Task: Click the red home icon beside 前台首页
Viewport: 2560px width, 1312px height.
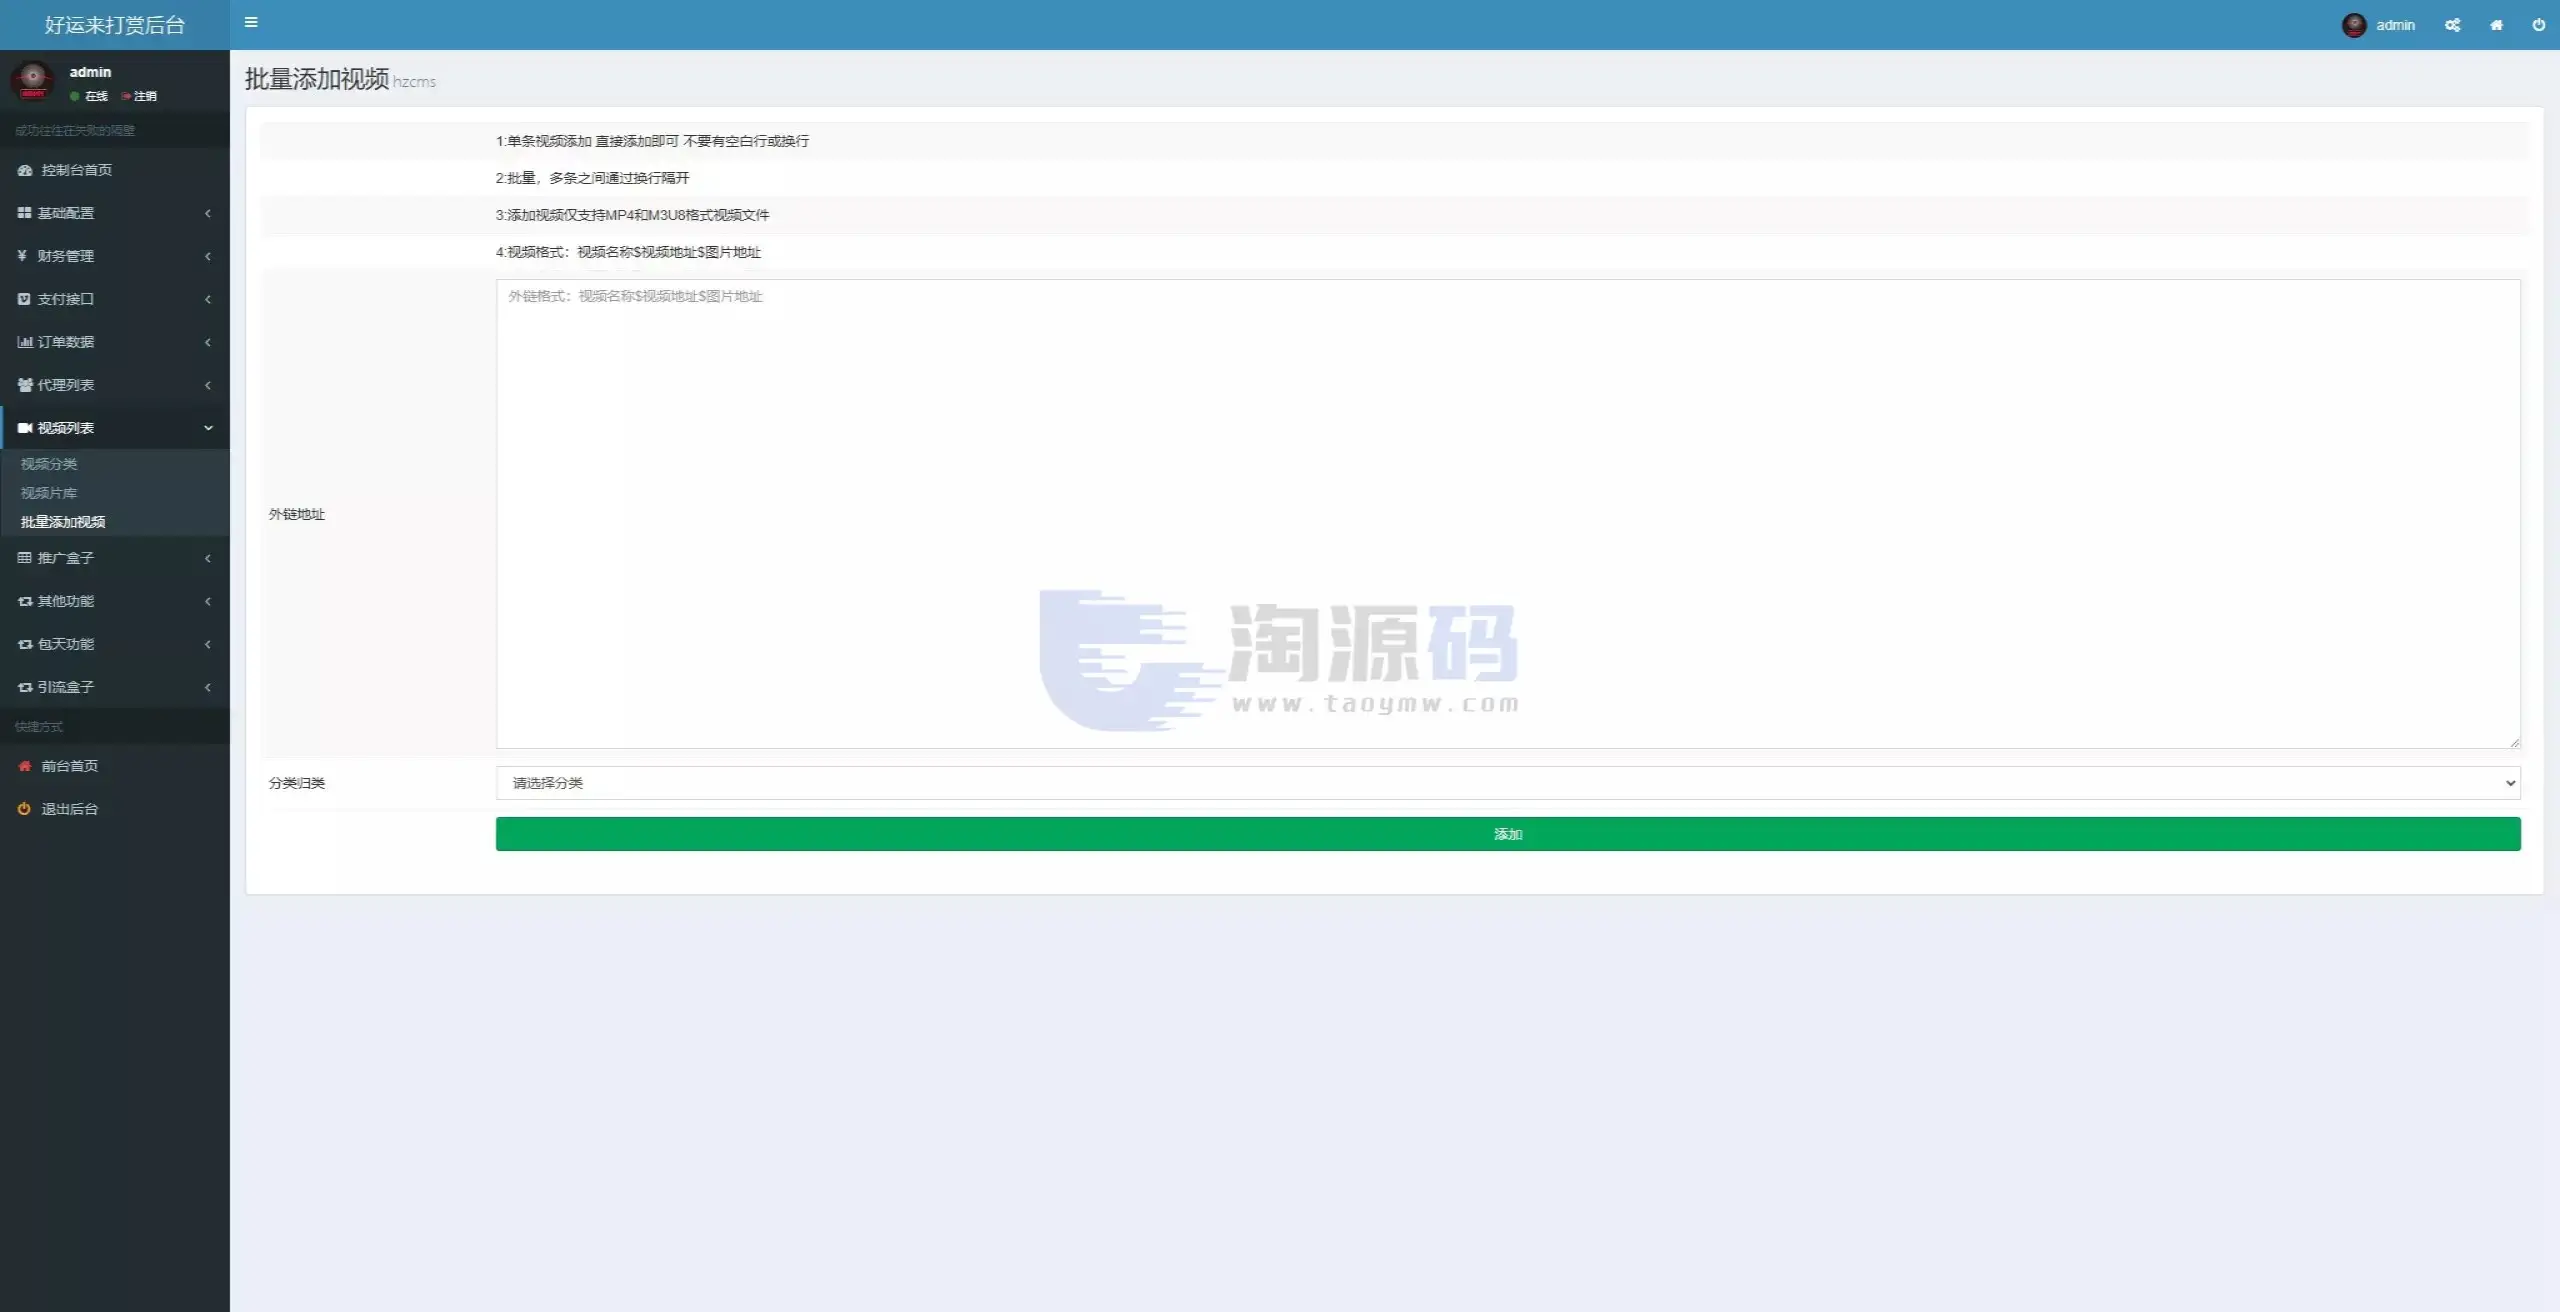Action: (x=25, y=766)
